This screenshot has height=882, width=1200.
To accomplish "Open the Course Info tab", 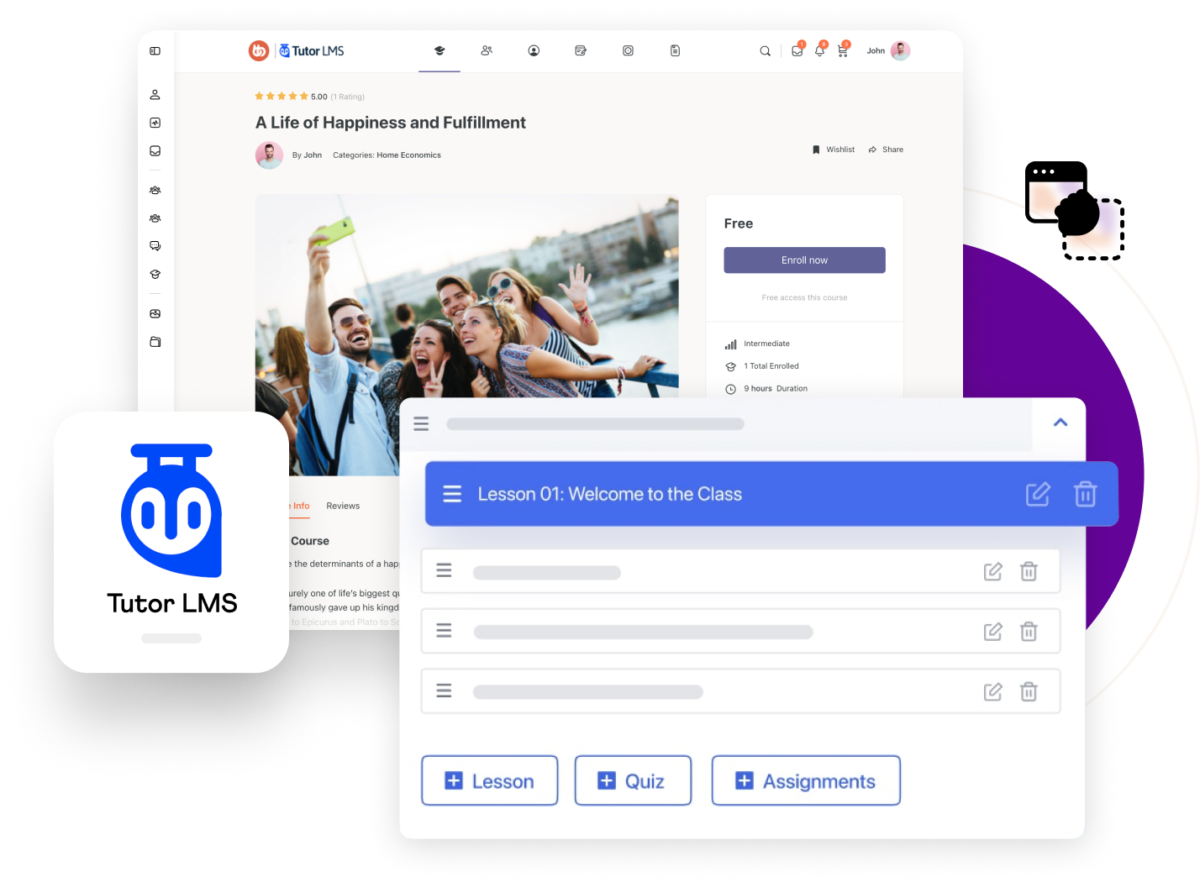I will (x=294, y=505).
